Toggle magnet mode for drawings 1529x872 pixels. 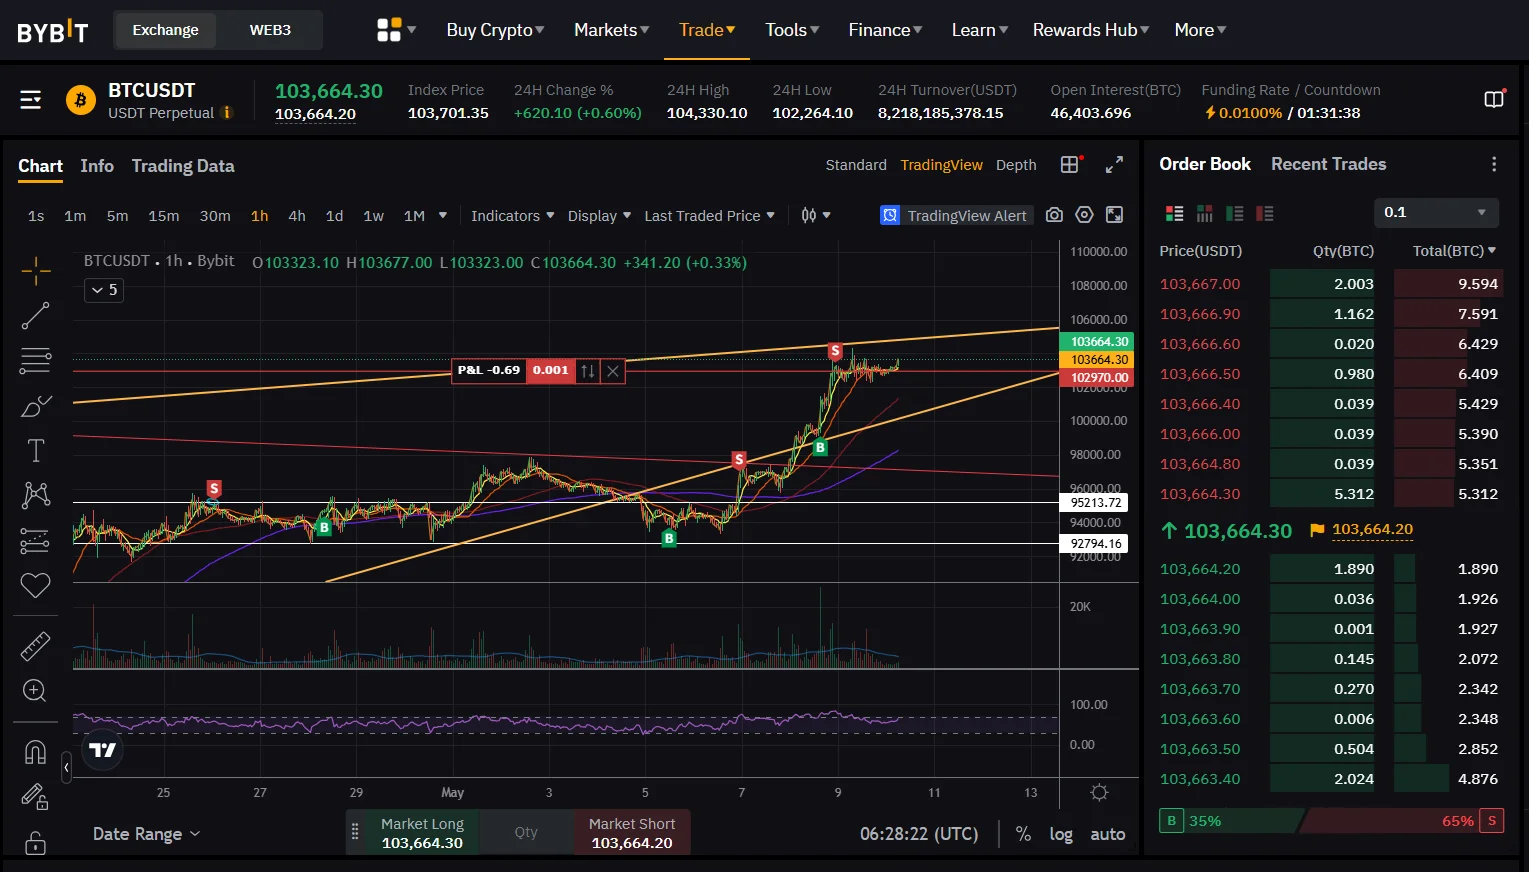coord(36,752)
